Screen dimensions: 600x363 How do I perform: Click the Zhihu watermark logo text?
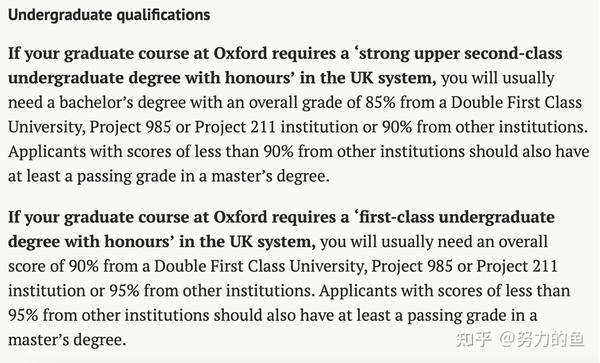click(473, 339)
